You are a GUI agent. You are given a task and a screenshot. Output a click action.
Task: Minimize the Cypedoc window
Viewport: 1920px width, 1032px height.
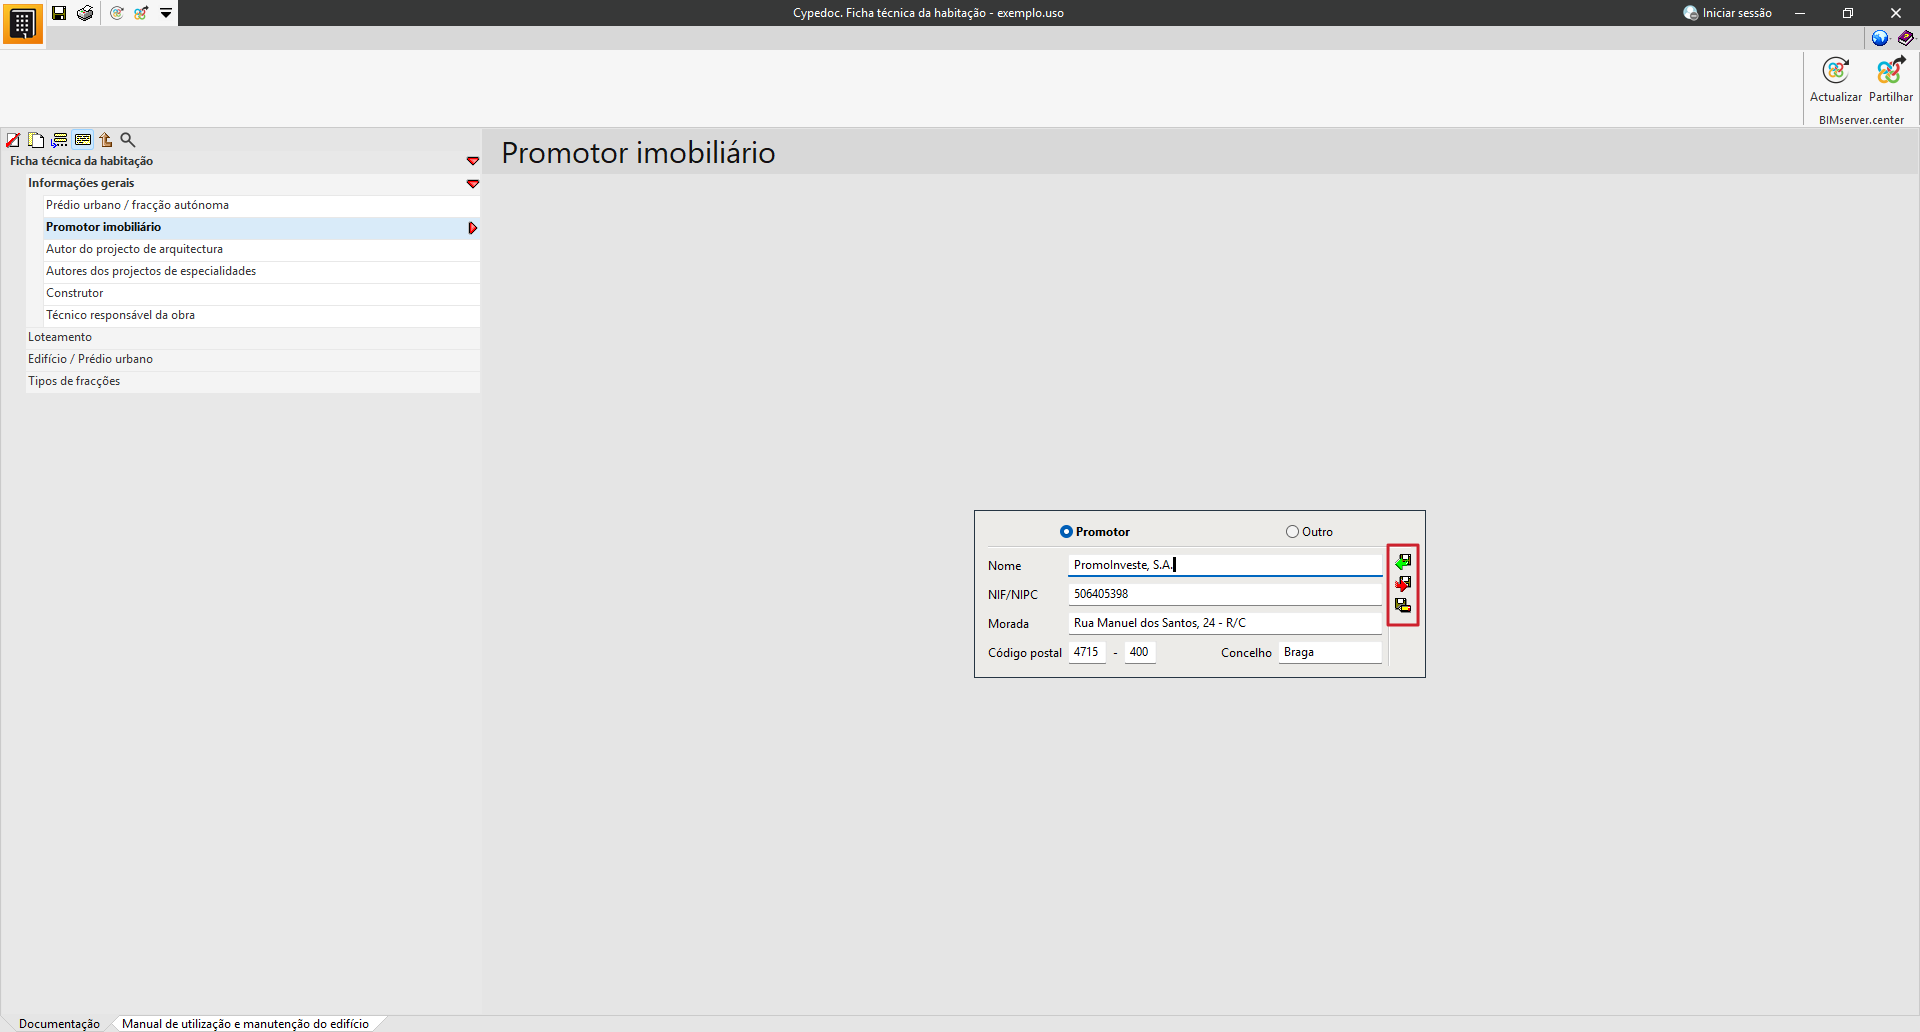1800,13
